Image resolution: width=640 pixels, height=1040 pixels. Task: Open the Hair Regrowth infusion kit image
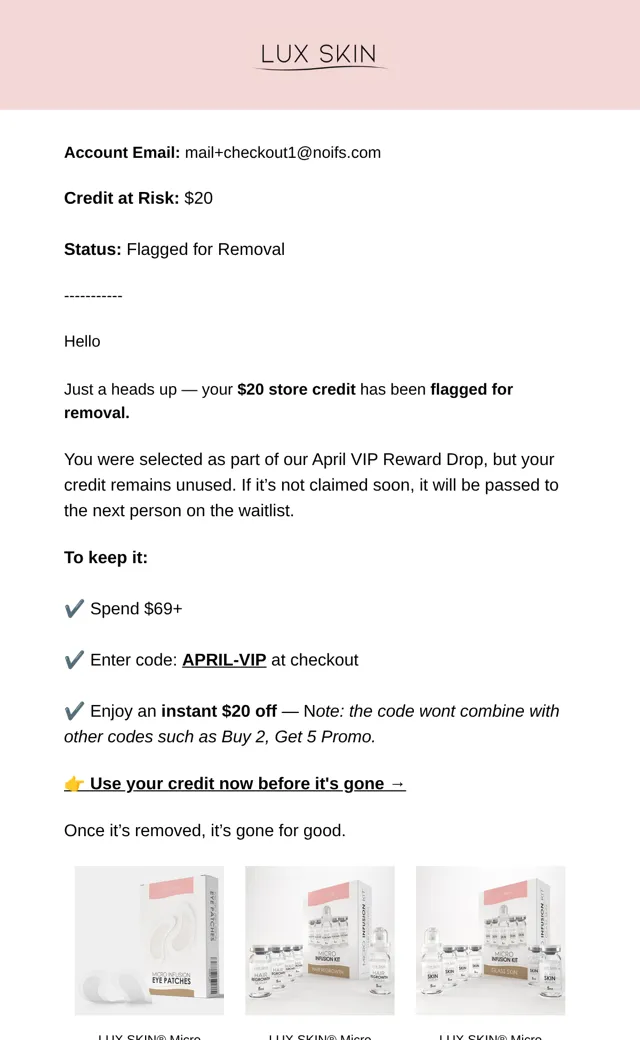(x=320, y=941)
